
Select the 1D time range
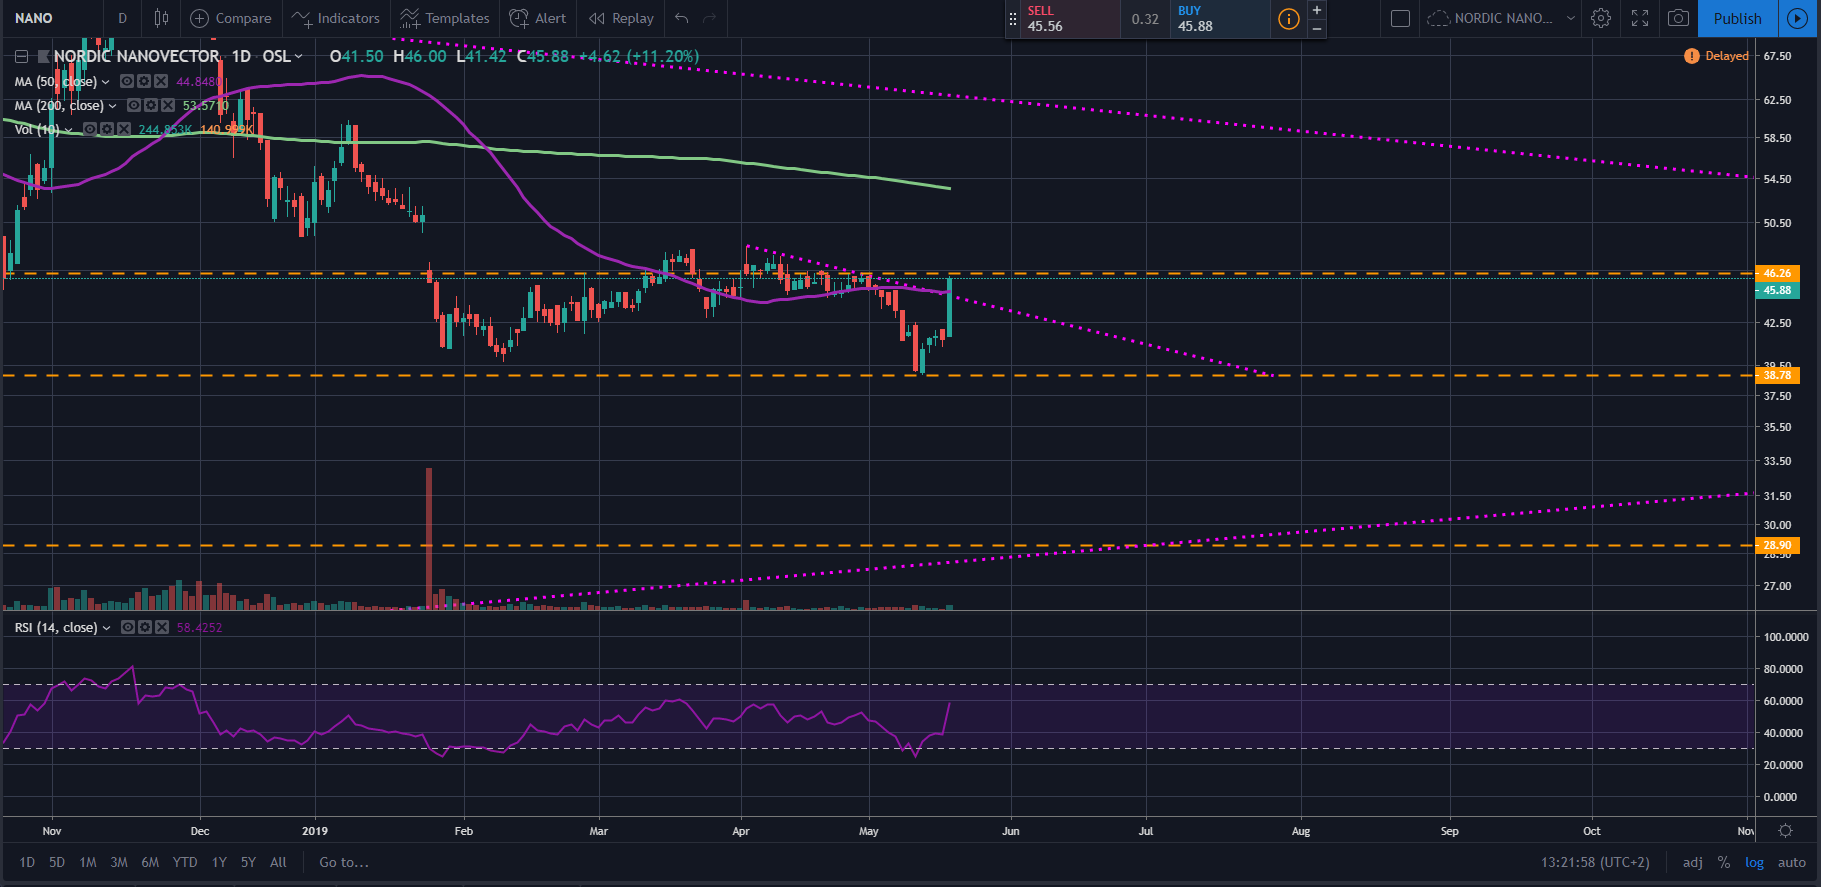(x=27, y=862)
